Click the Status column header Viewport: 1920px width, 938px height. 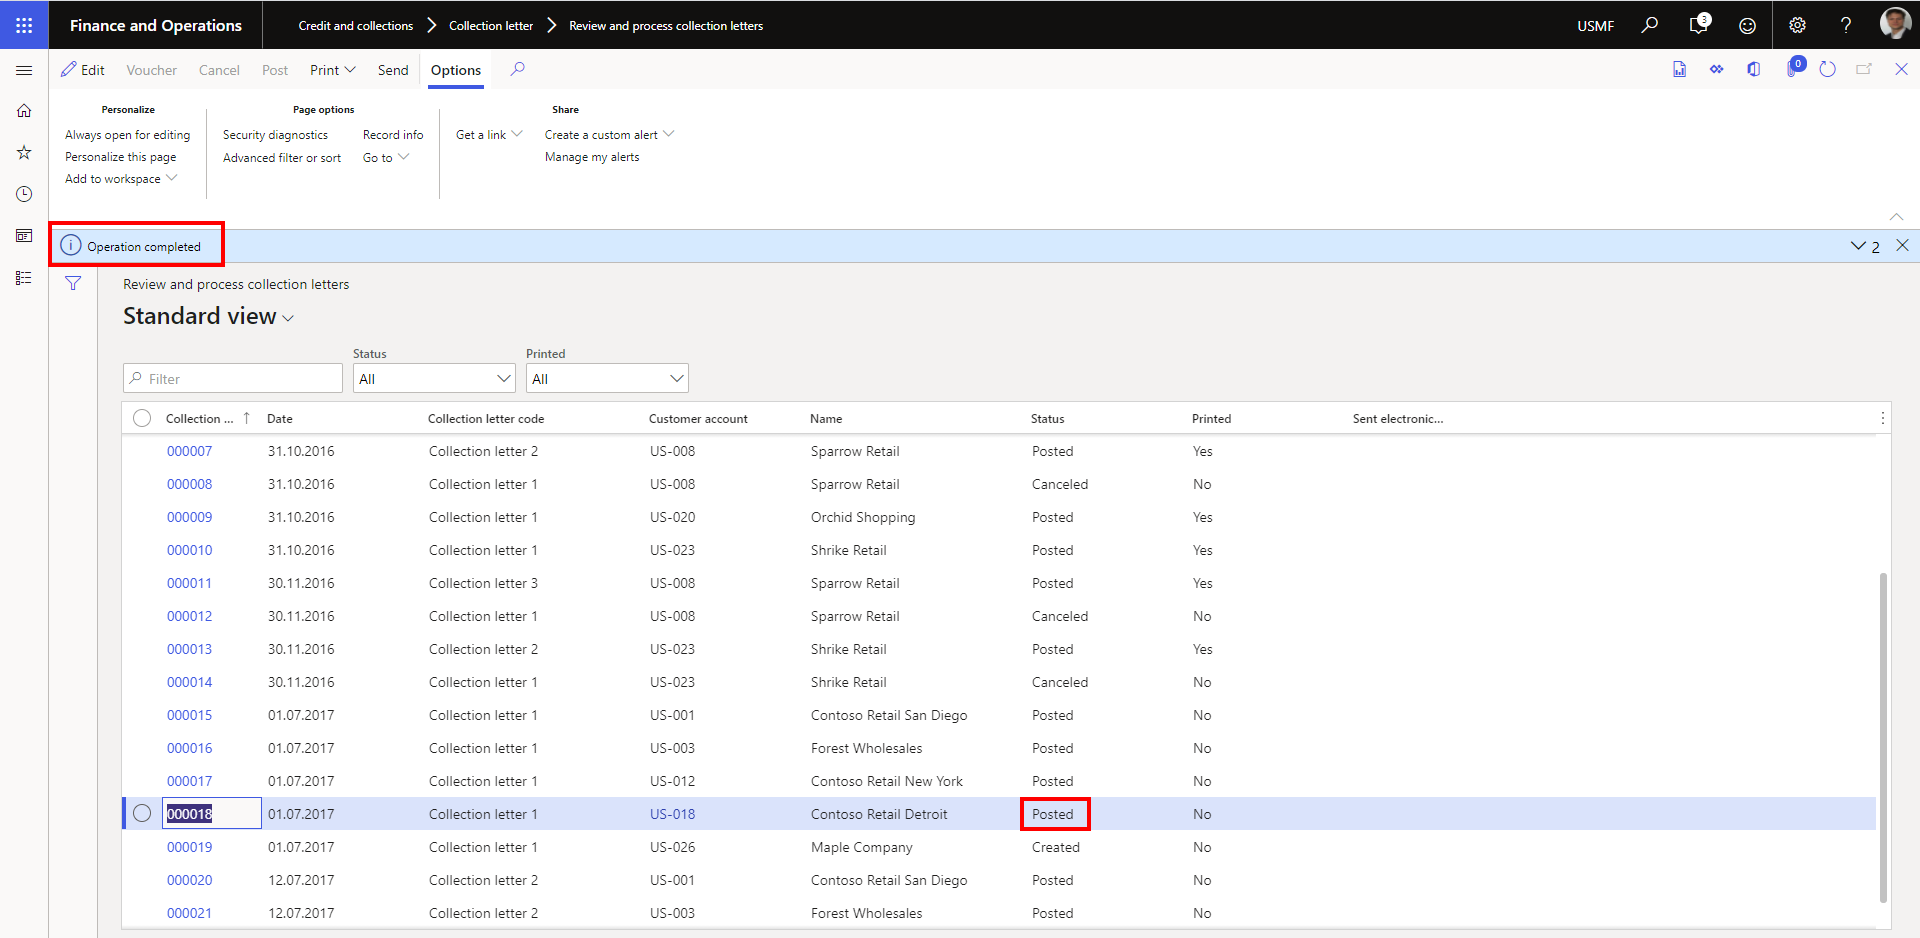coord(1047,418)
